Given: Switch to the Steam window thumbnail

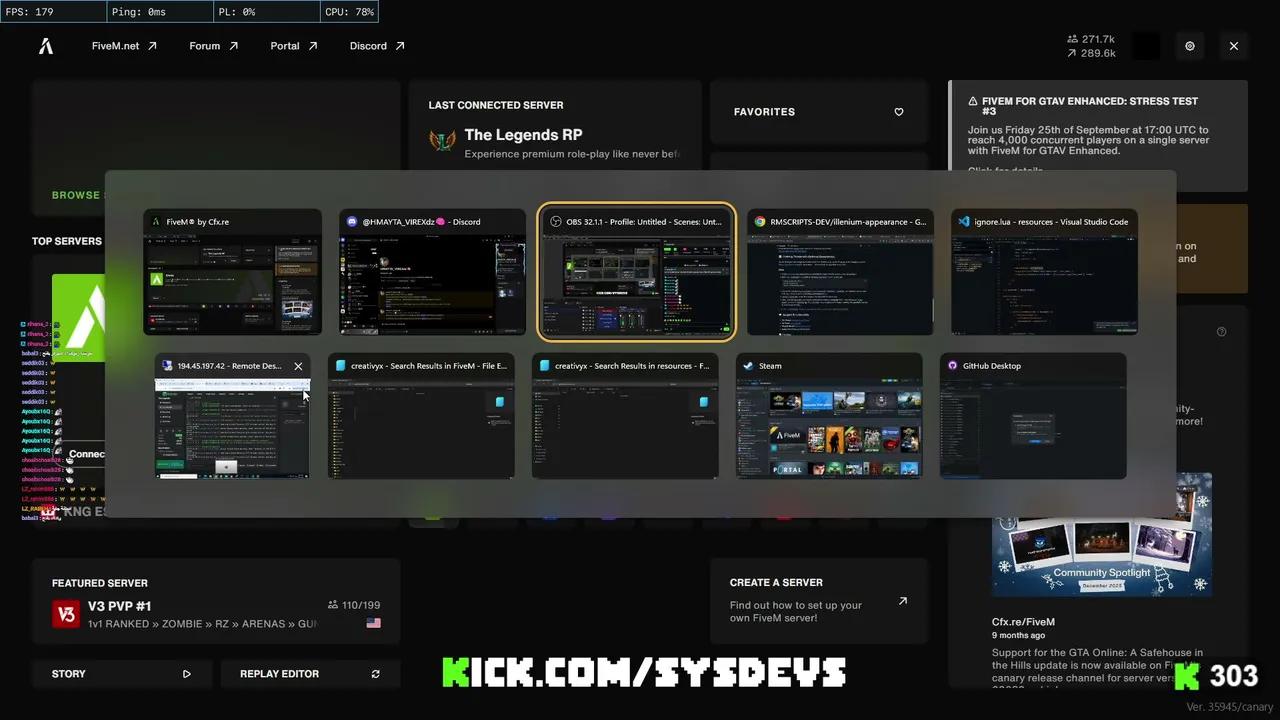Looking at the screenshot, I should [829, 416].
